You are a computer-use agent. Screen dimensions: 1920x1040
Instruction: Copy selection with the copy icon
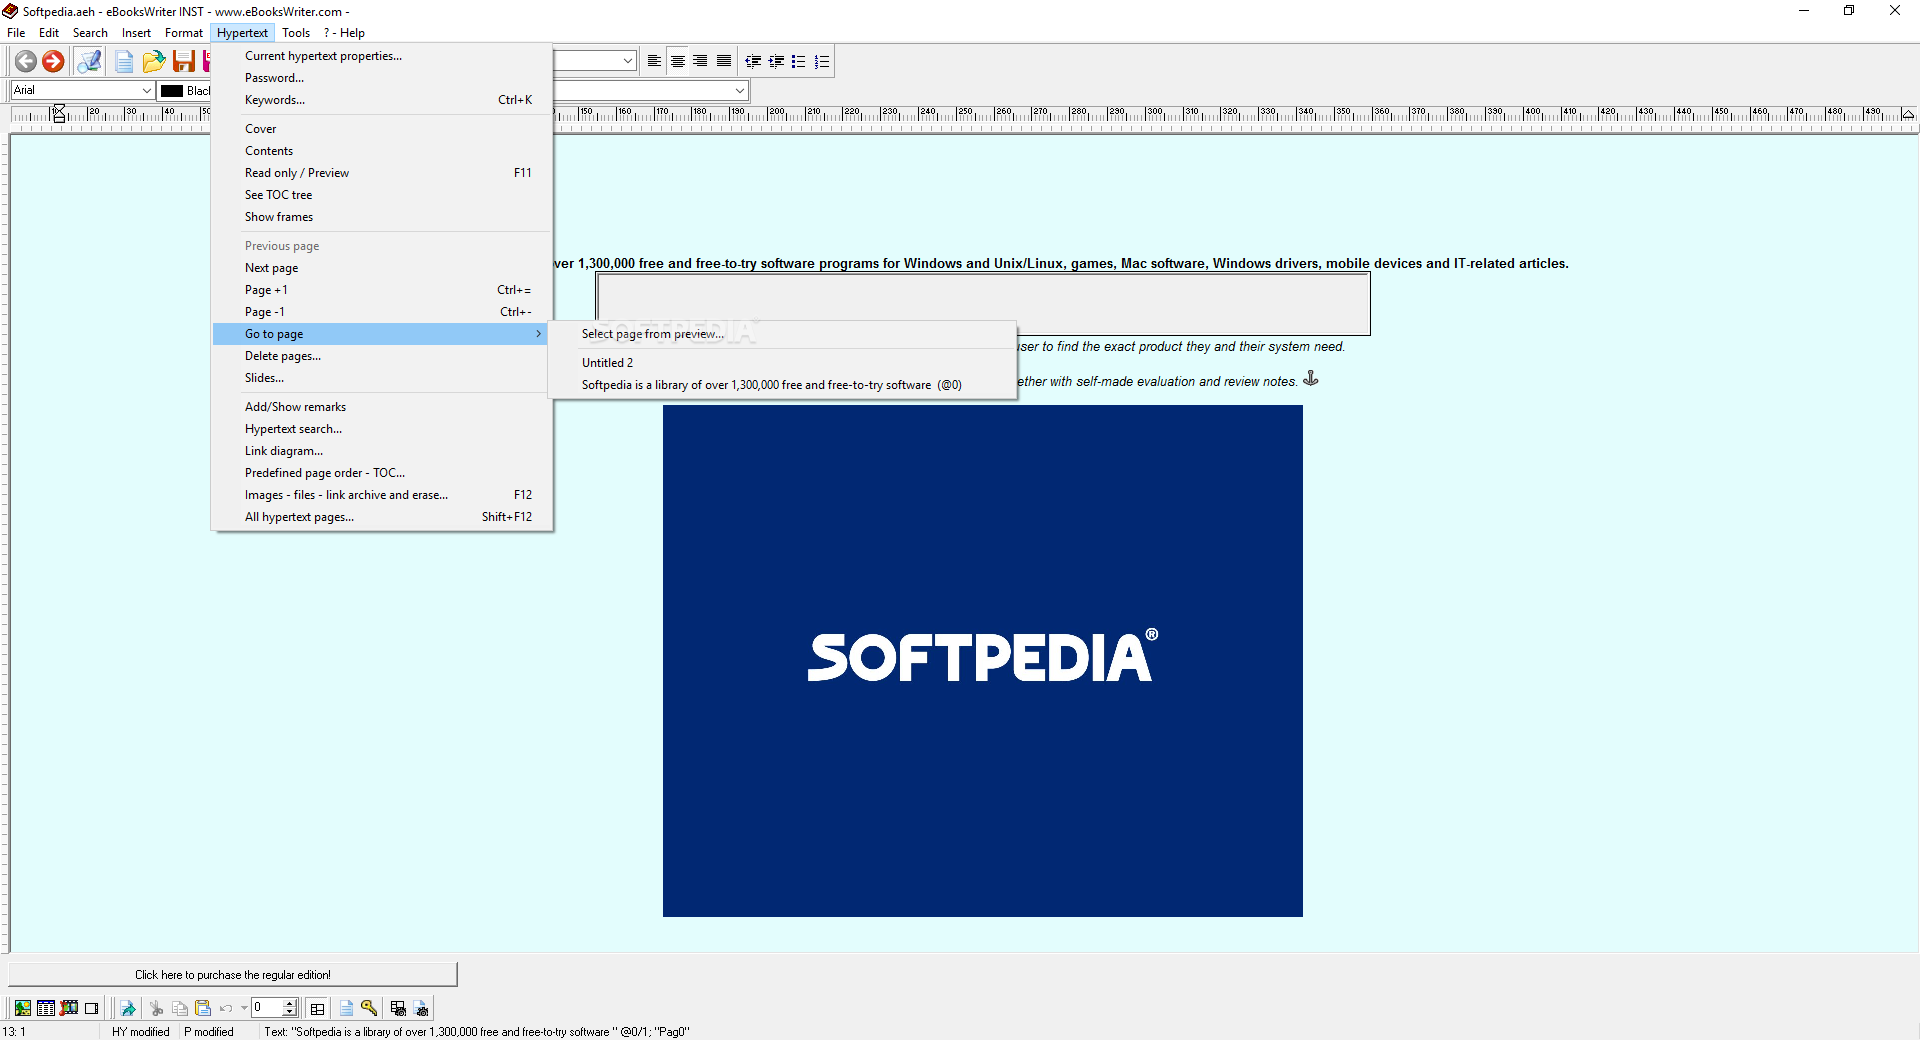(x=180, y=1008)
